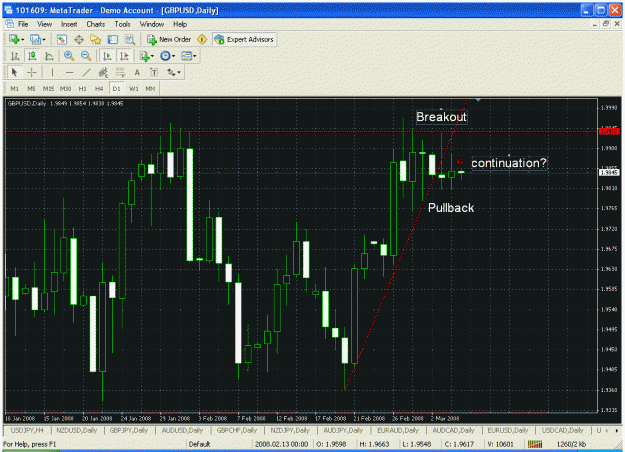625x452 pixels.
Task: Select the D1 daily timeframe
Action: coord(116,88)
